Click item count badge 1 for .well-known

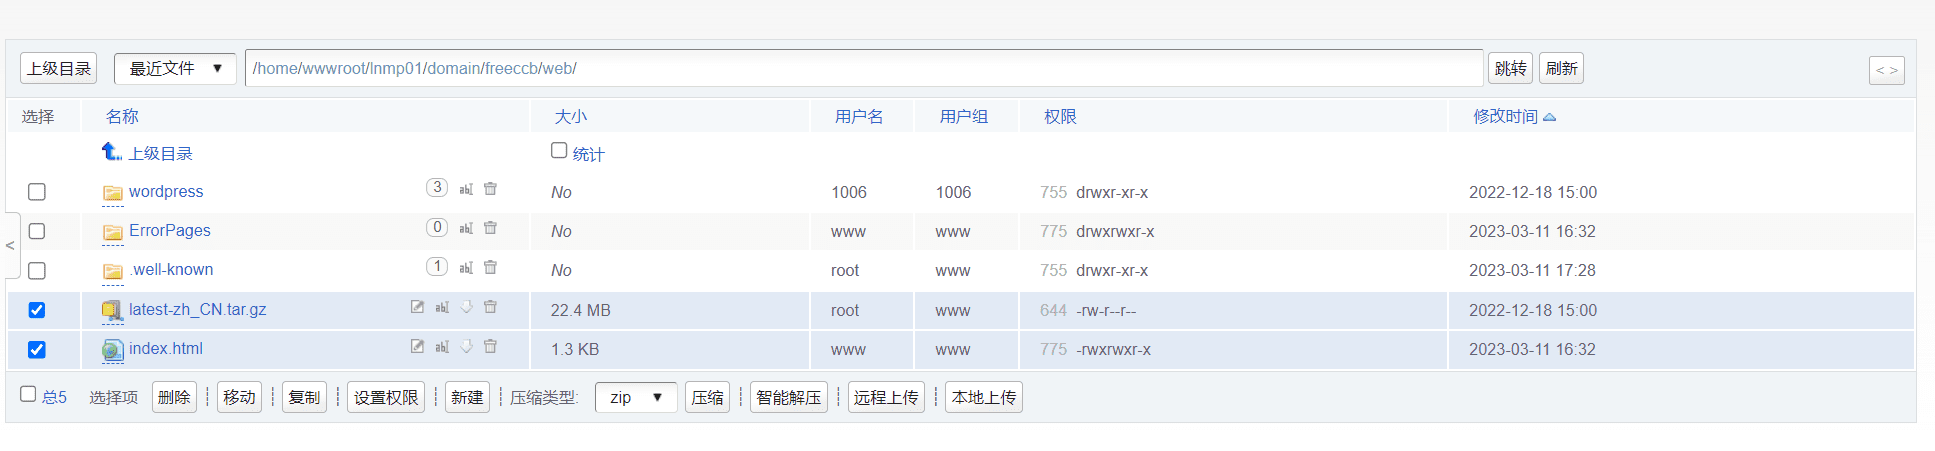pos(437,266)
